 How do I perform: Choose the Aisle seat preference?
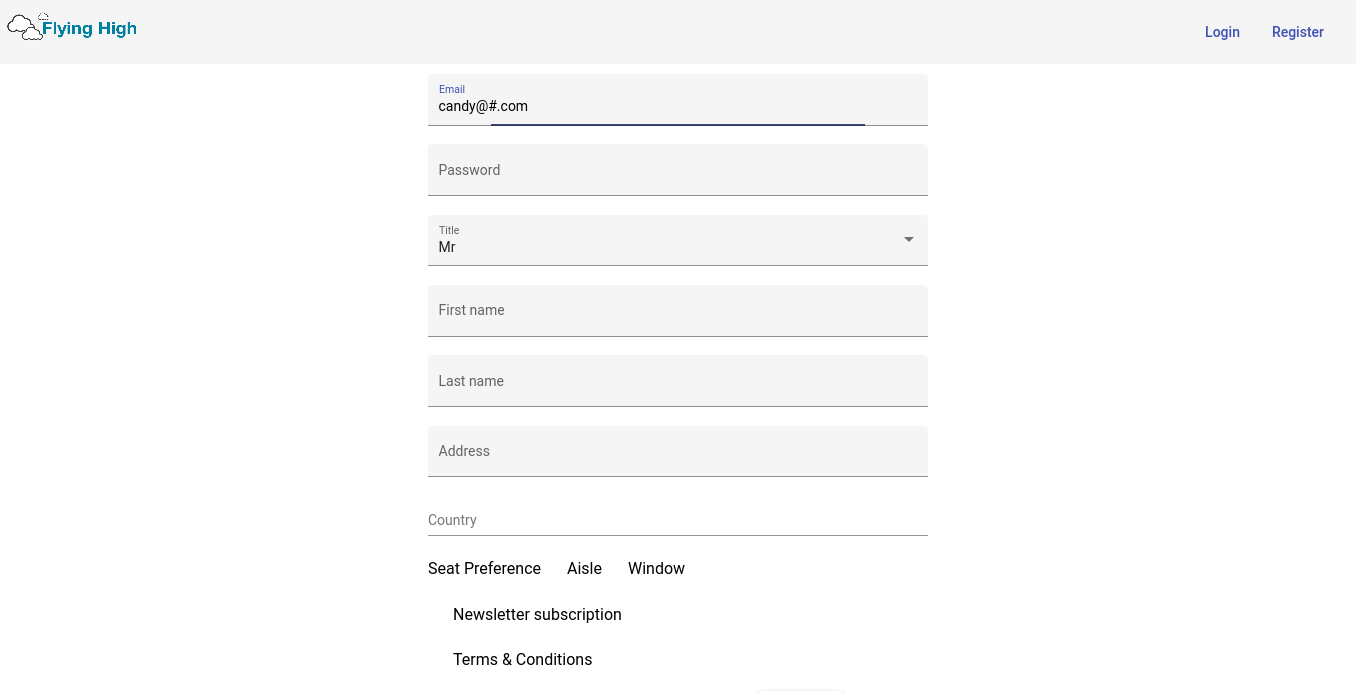point(584,568)
